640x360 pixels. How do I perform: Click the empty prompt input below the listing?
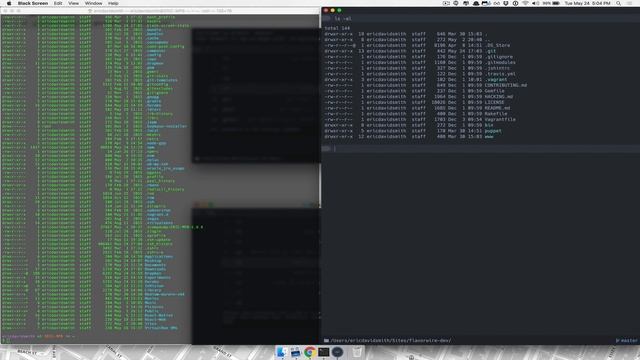[480, 149]
